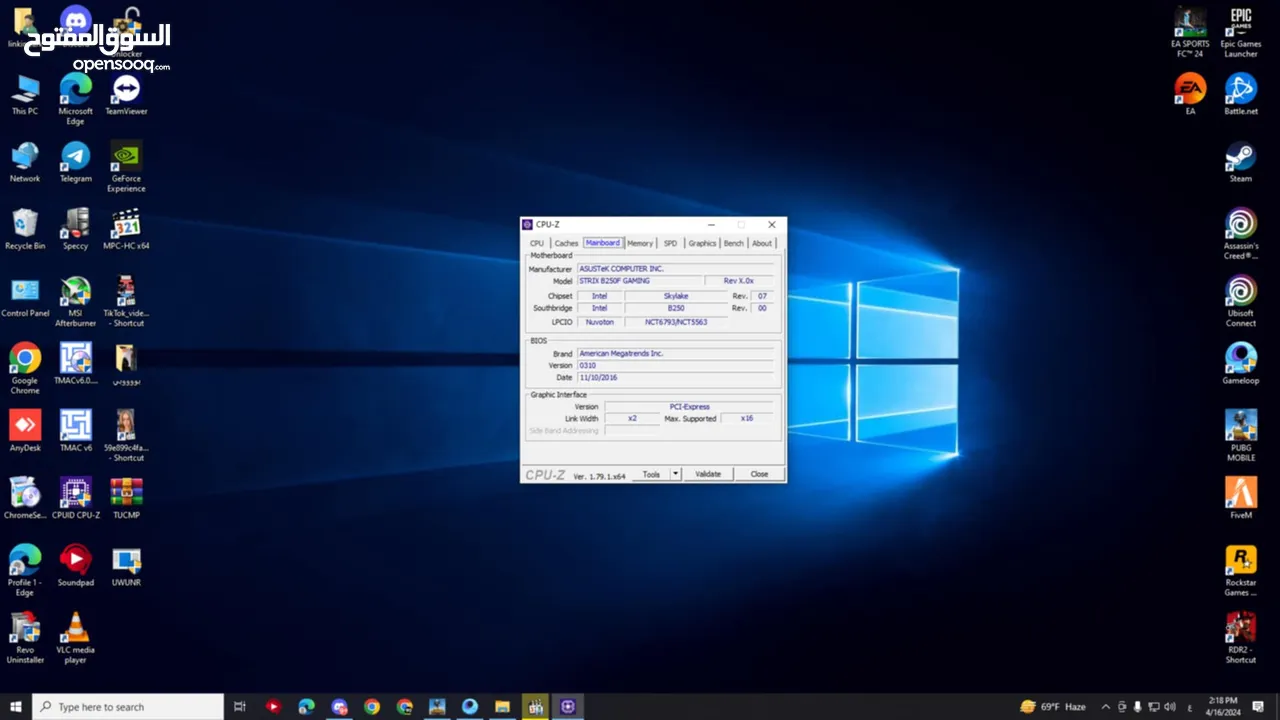
Task: Open VLC media player desktop icon
Action: (75, 638)
